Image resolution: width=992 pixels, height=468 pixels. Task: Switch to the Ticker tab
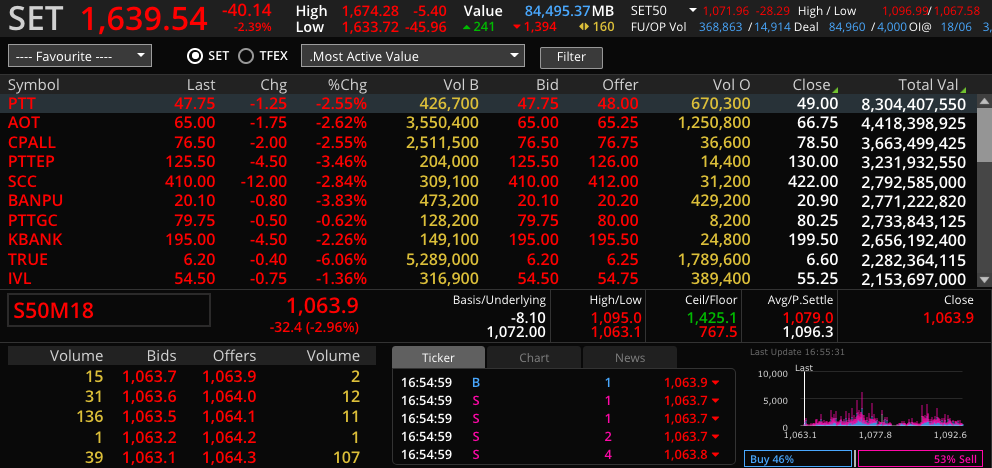click(438, 357)
